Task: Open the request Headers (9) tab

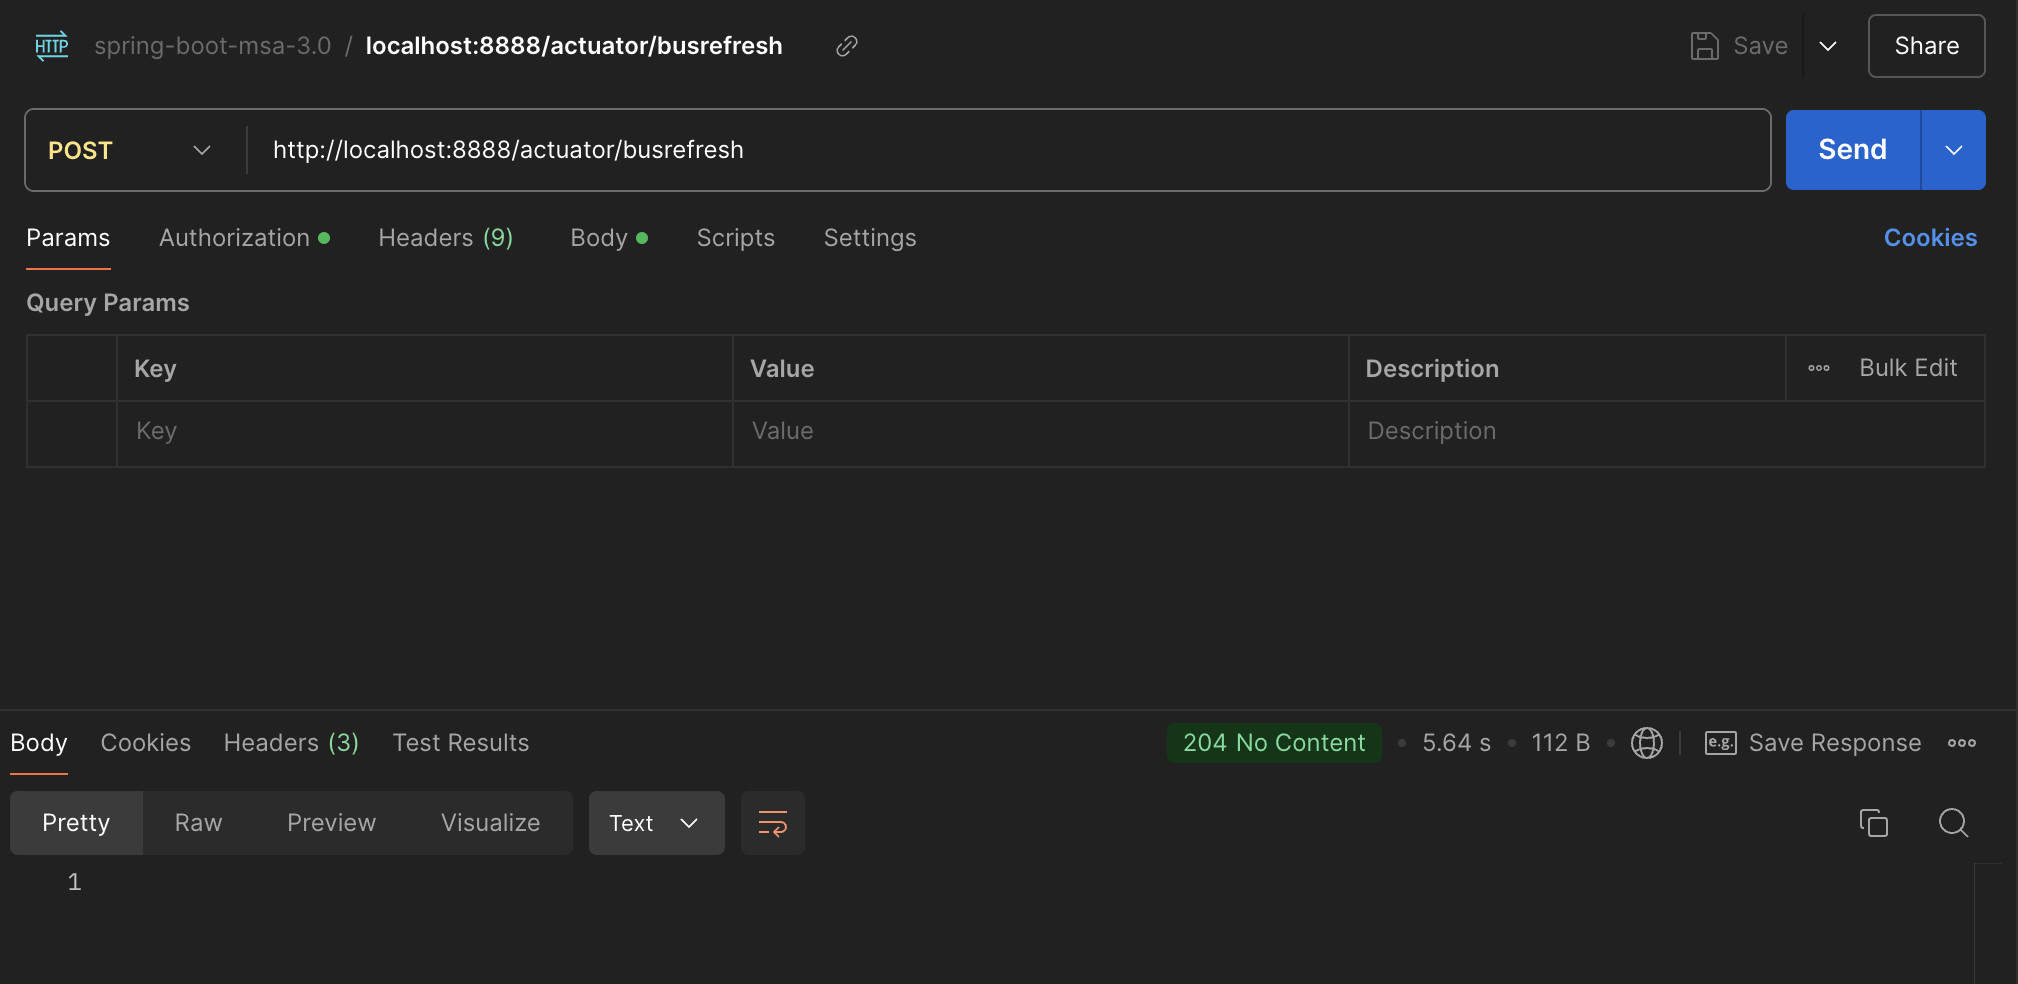Action: (x=446, y=238)
